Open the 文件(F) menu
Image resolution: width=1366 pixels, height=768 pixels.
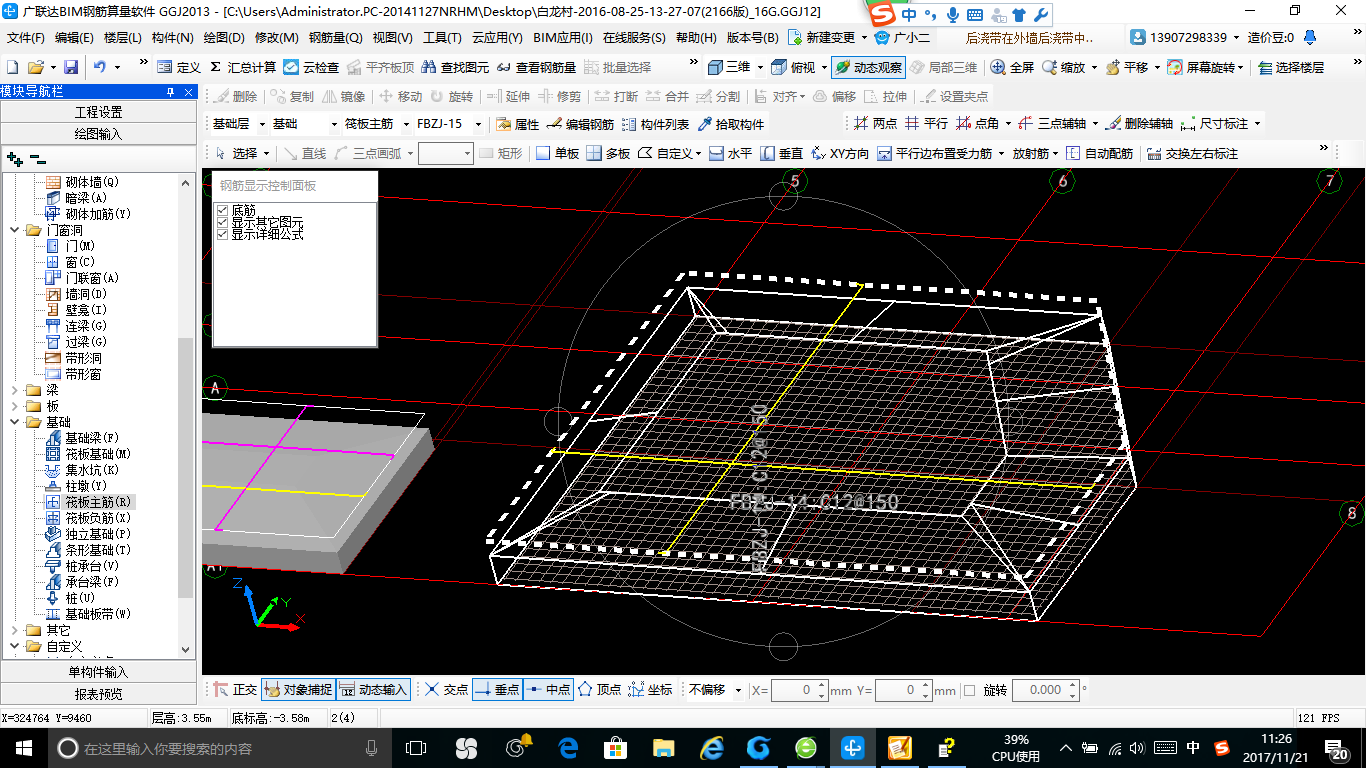[x=26, y=38]
